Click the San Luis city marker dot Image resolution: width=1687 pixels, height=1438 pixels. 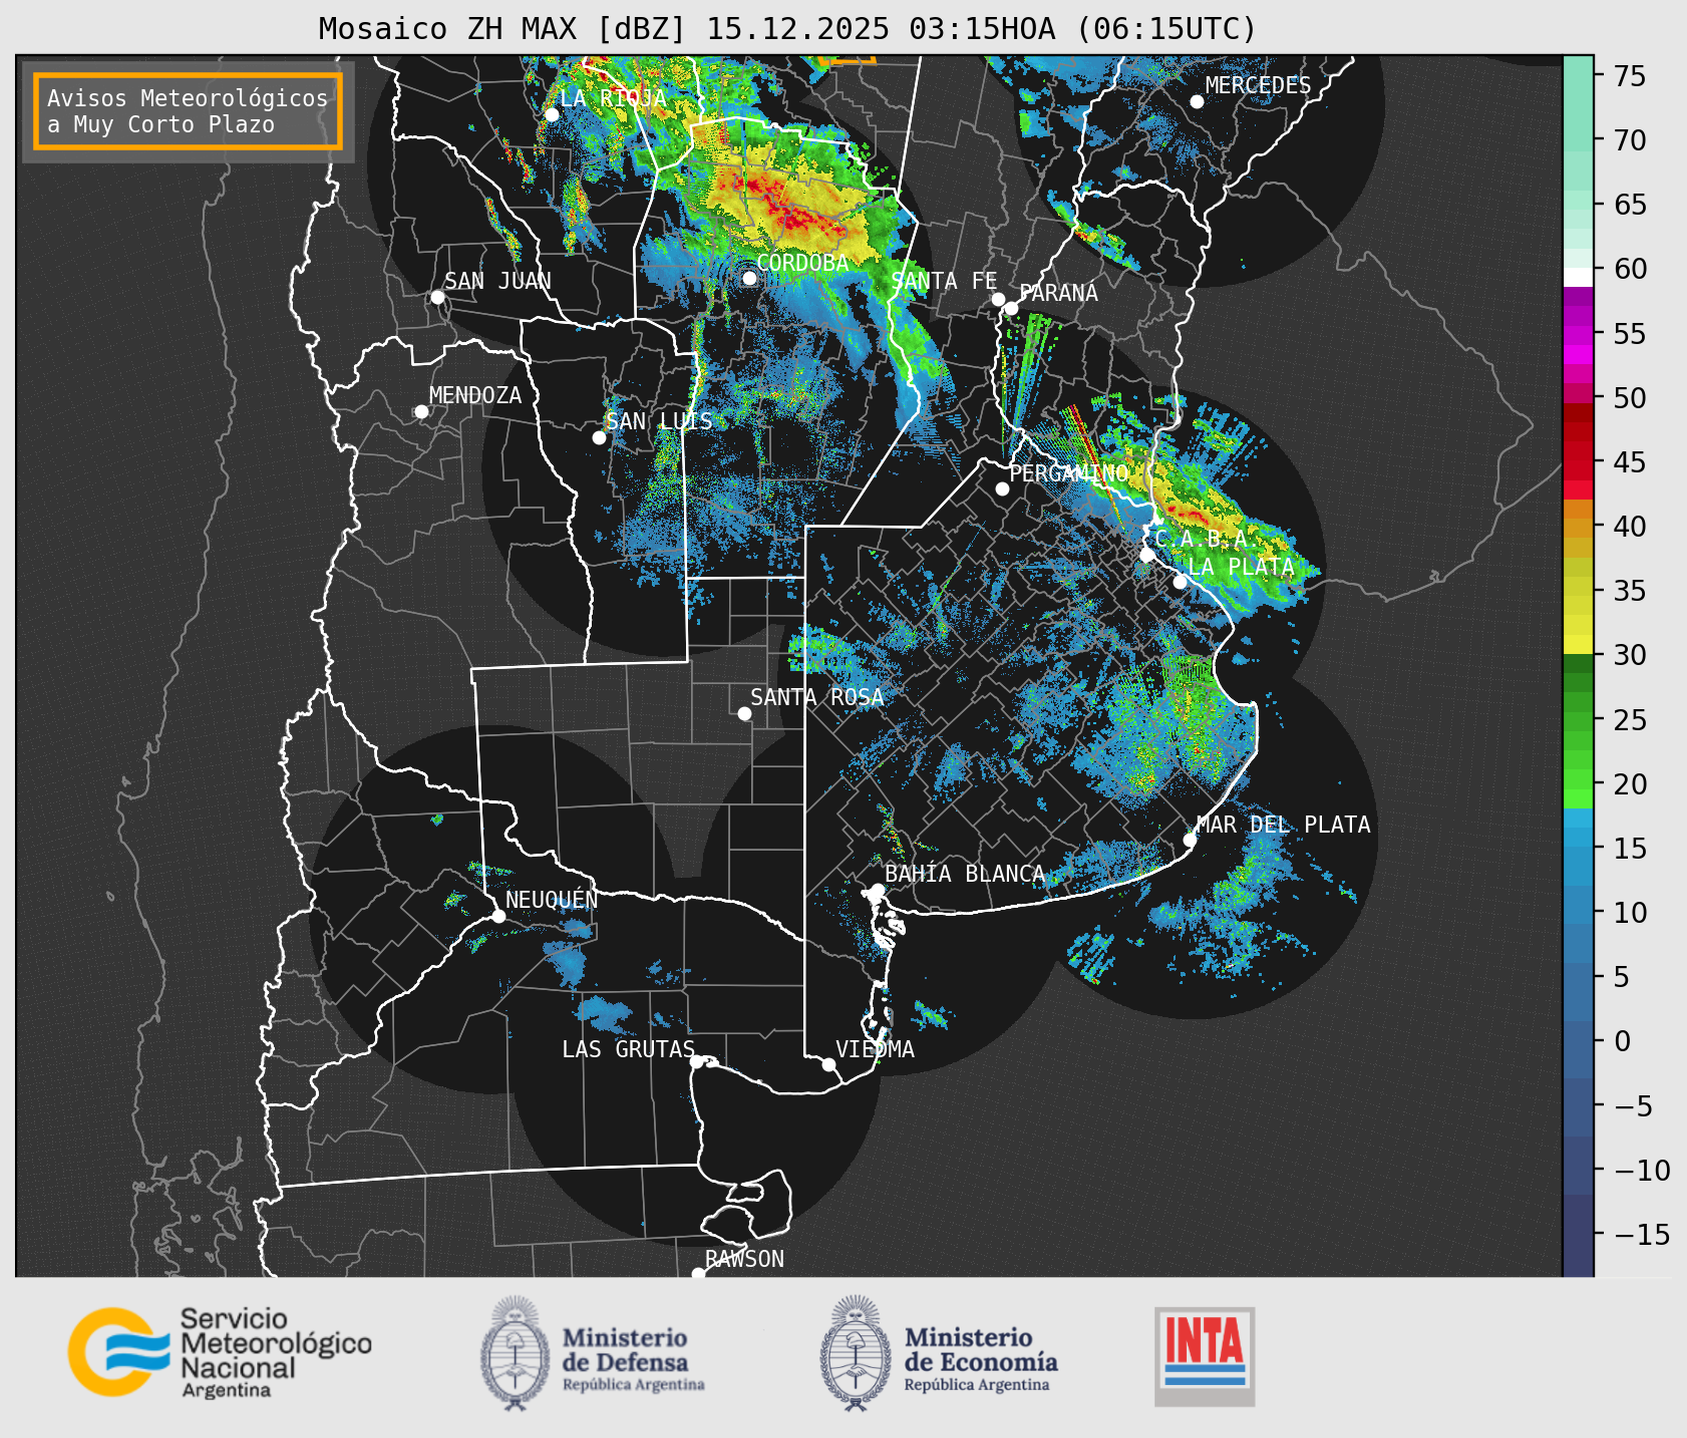pyautogui.click(x=599, y=438)
